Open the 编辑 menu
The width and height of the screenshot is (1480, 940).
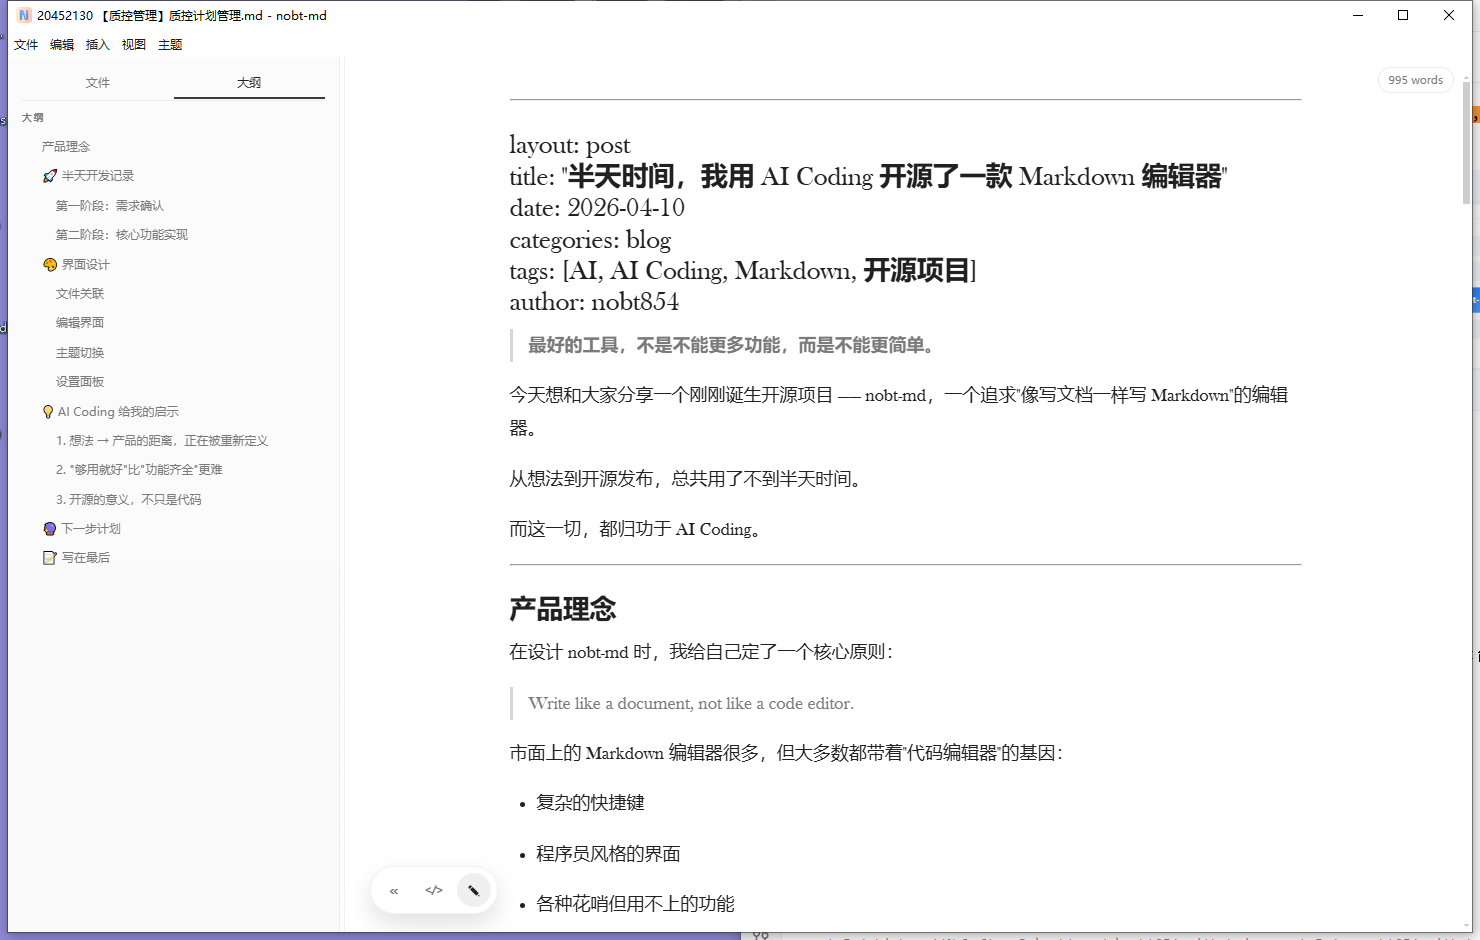pyautogui.click(x=62, y=45)
